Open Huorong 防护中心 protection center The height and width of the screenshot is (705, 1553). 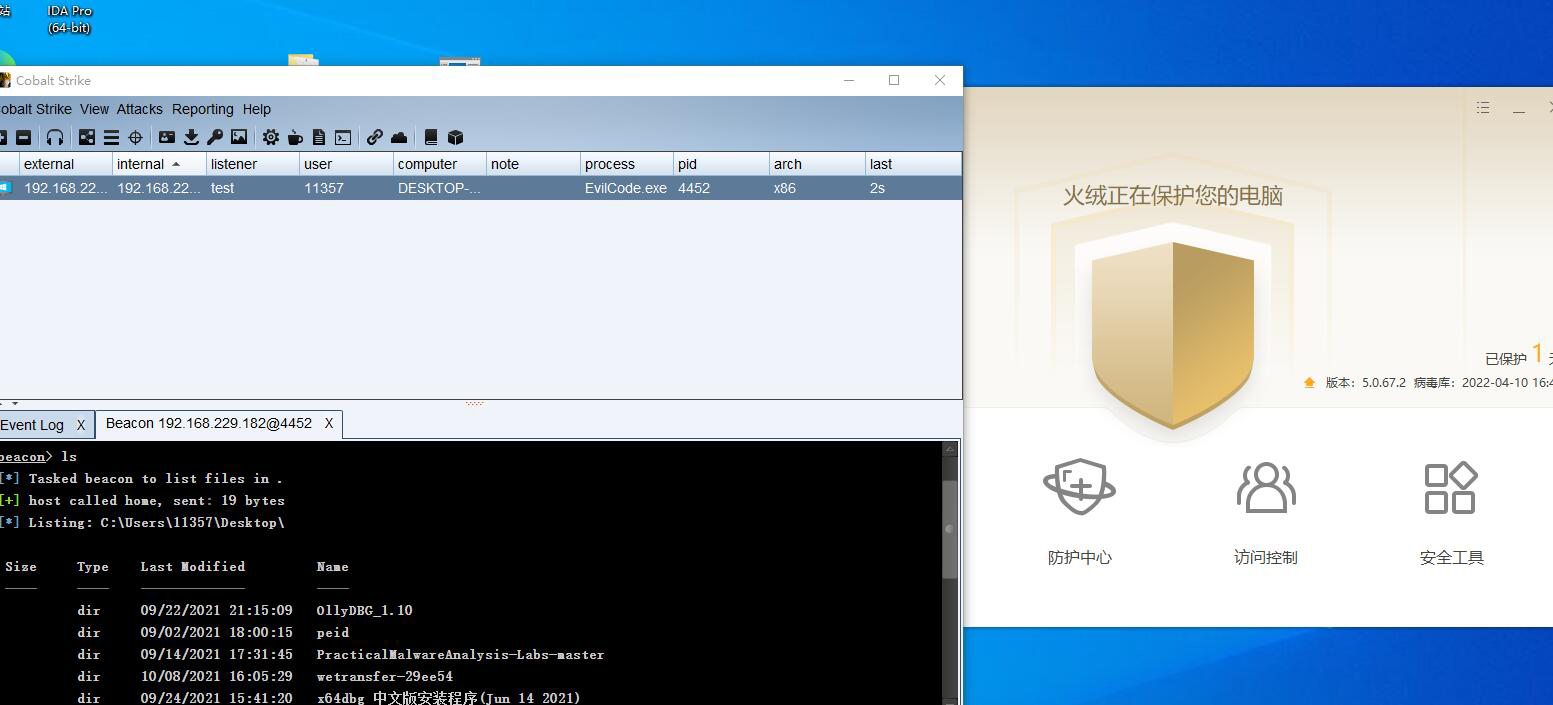coord(1079,505)
